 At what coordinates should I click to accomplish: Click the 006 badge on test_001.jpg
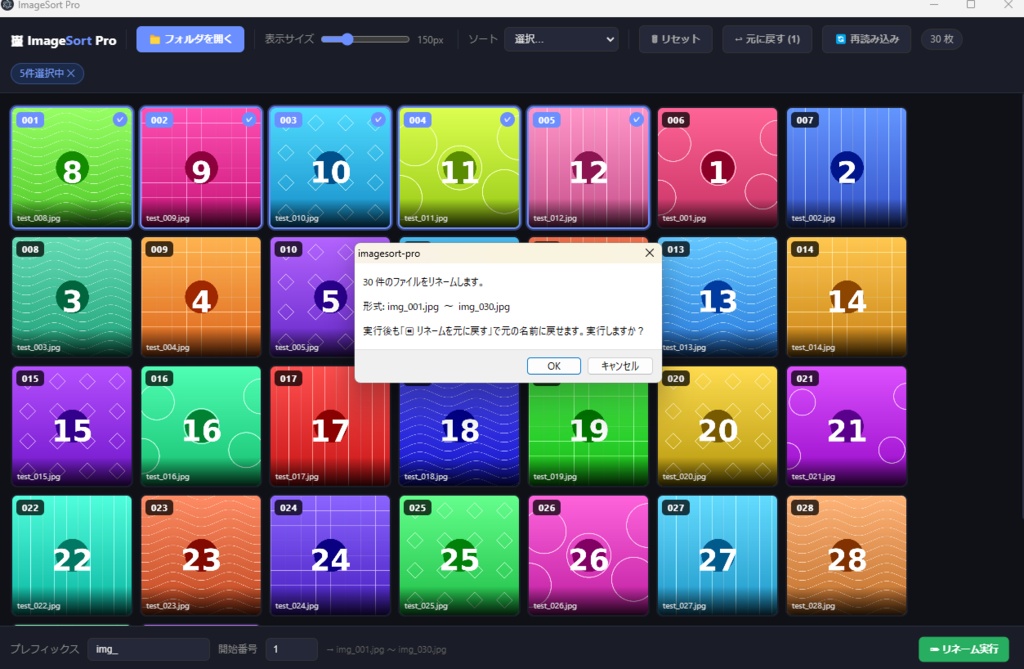(676, 120)
